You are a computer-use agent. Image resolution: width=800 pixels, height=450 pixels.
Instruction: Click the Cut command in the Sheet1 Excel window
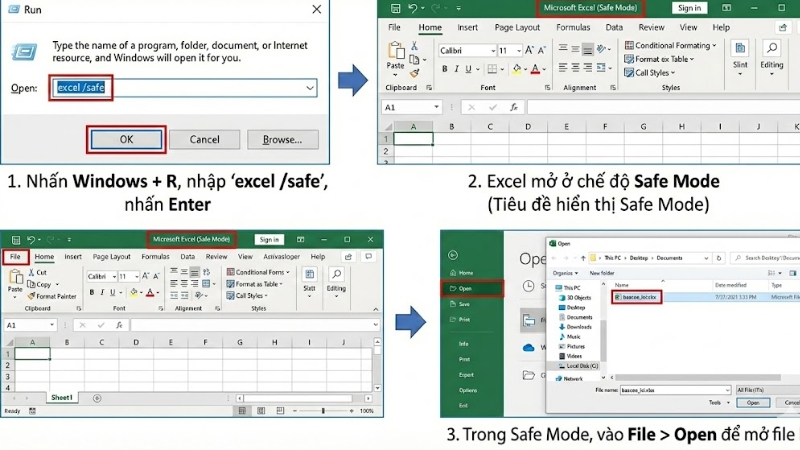[x=38, y=272]
